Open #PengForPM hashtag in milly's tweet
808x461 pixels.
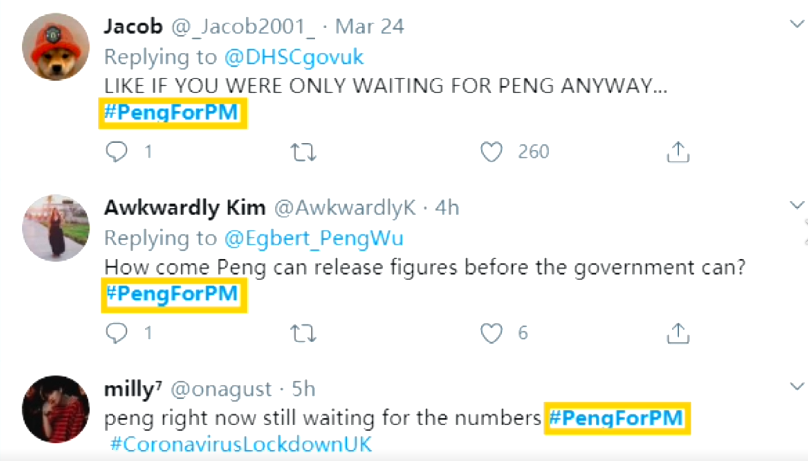[616, 418]
